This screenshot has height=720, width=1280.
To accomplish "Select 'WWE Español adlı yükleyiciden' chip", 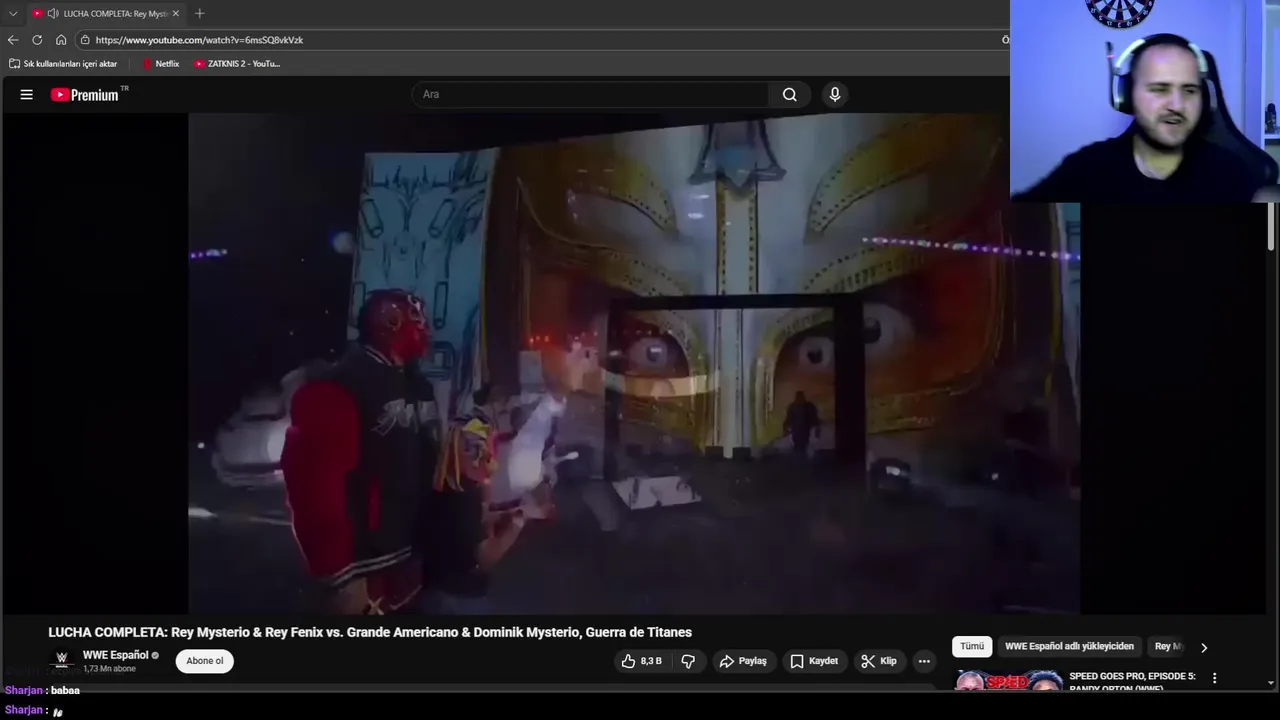I will [1069, 646].
